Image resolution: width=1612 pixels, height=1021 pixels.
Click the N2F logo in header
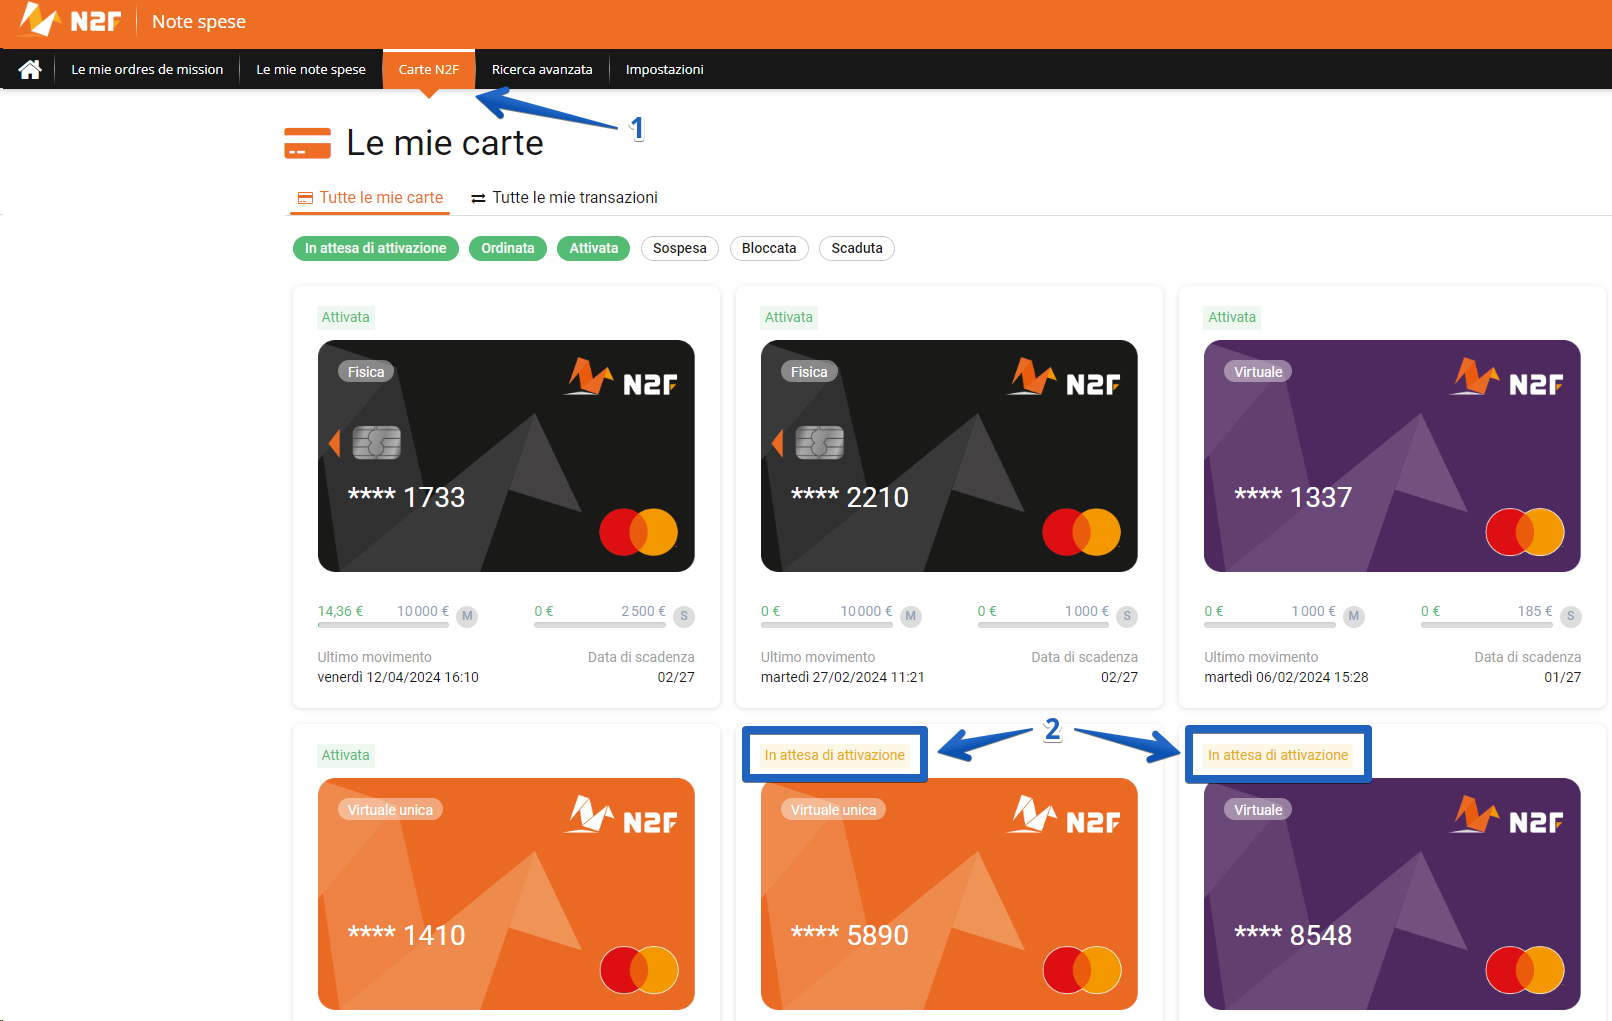coord(70,20)
